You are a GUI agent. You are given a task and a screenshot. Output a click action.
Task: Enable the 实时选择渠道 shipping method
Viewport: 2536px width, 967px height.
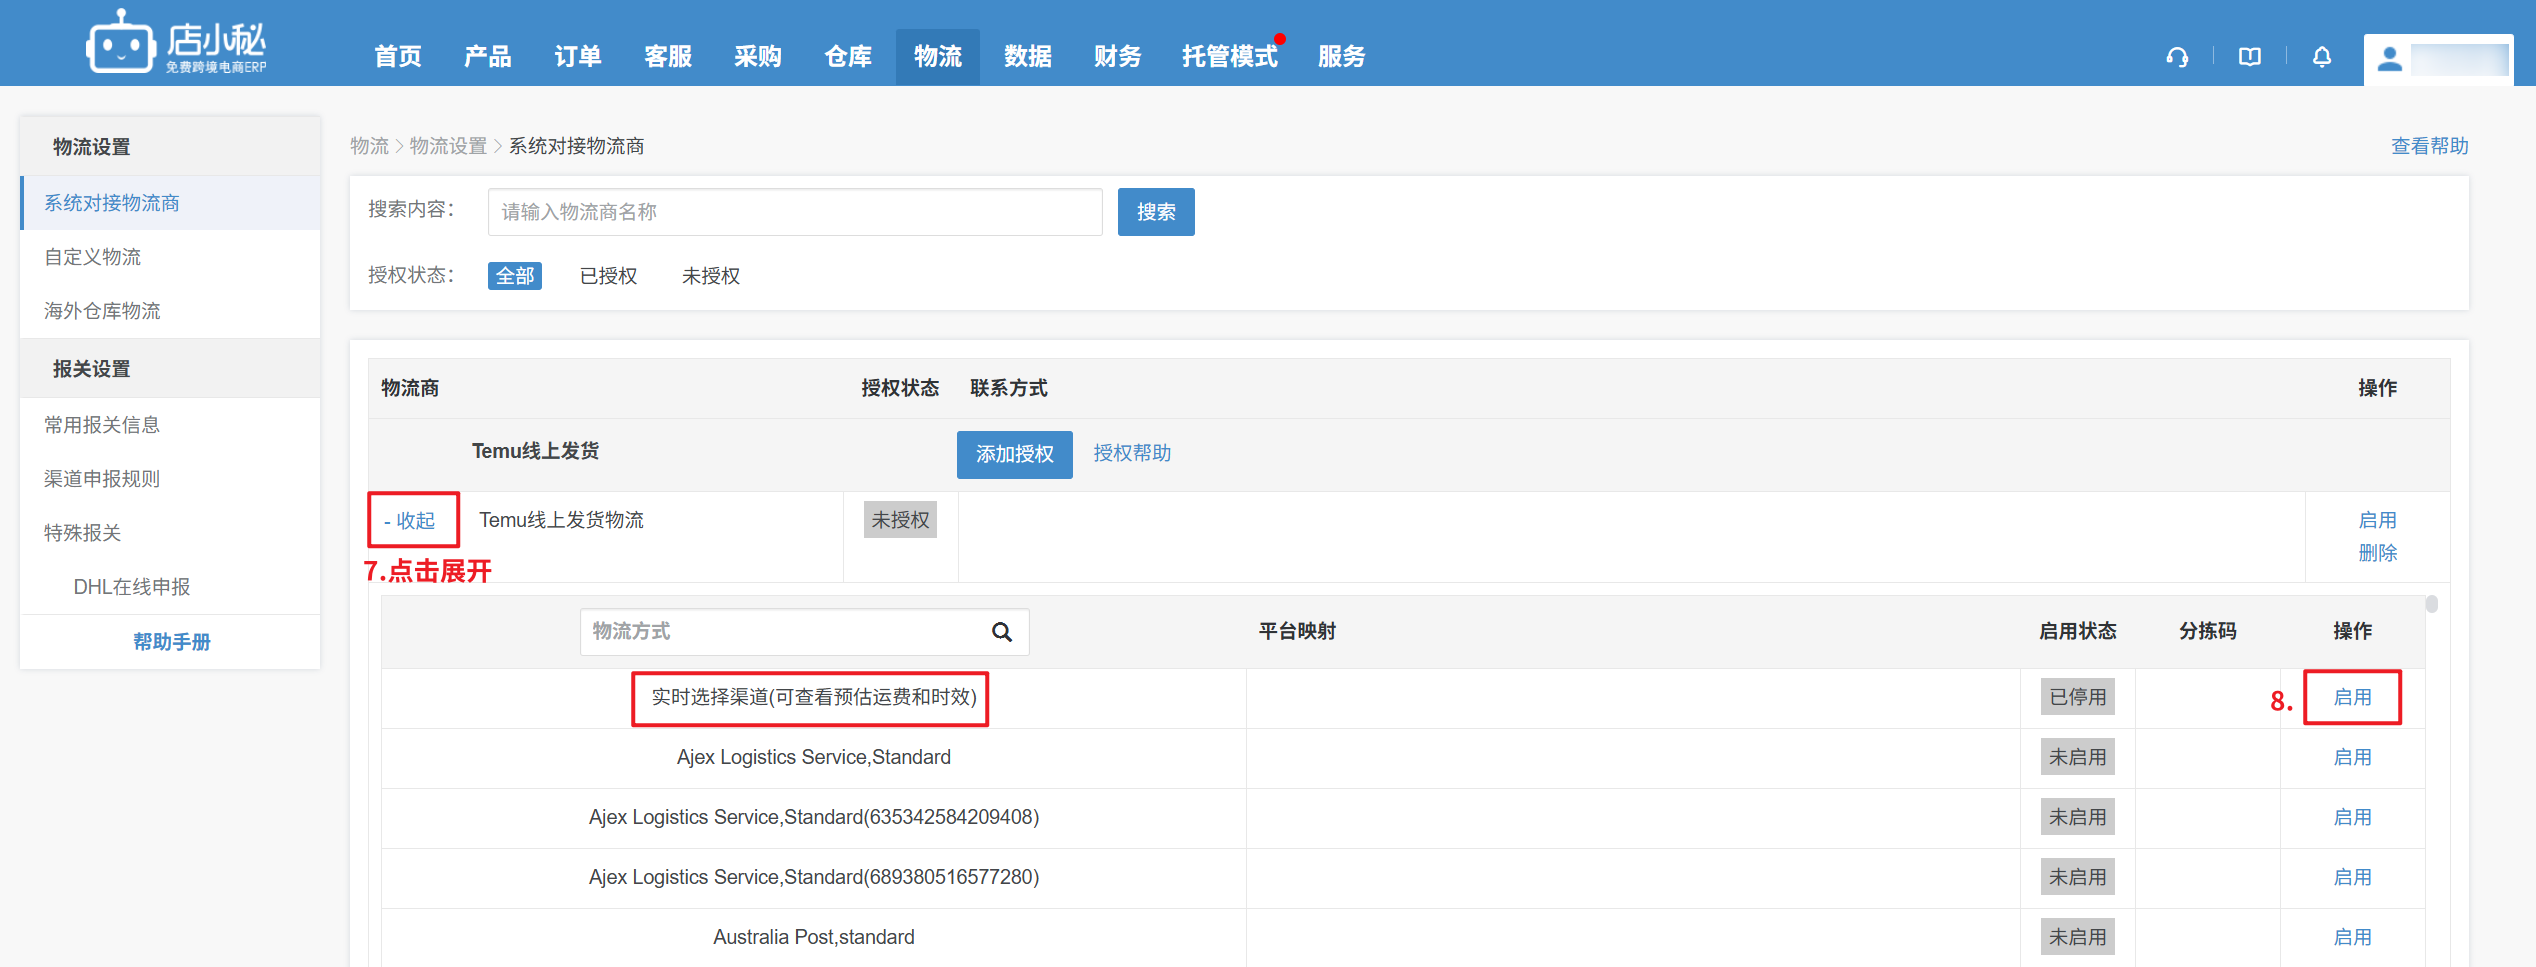[x=2351, y=697]
